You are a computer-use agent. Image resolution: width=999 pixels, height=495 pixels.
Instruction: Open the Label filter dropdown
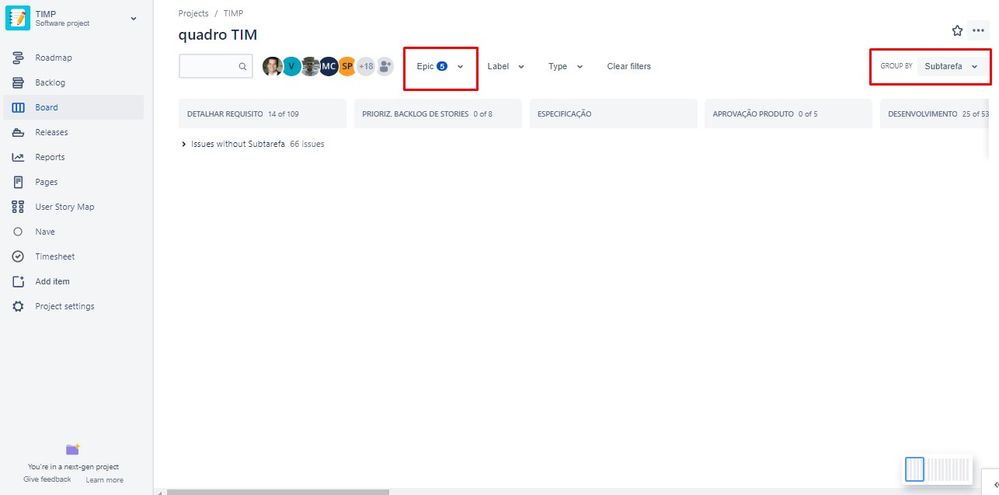[505, 66]
